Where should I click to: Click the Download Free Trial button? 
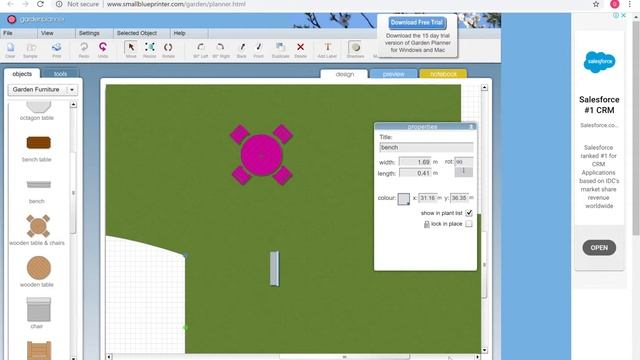tap(416, 22)
